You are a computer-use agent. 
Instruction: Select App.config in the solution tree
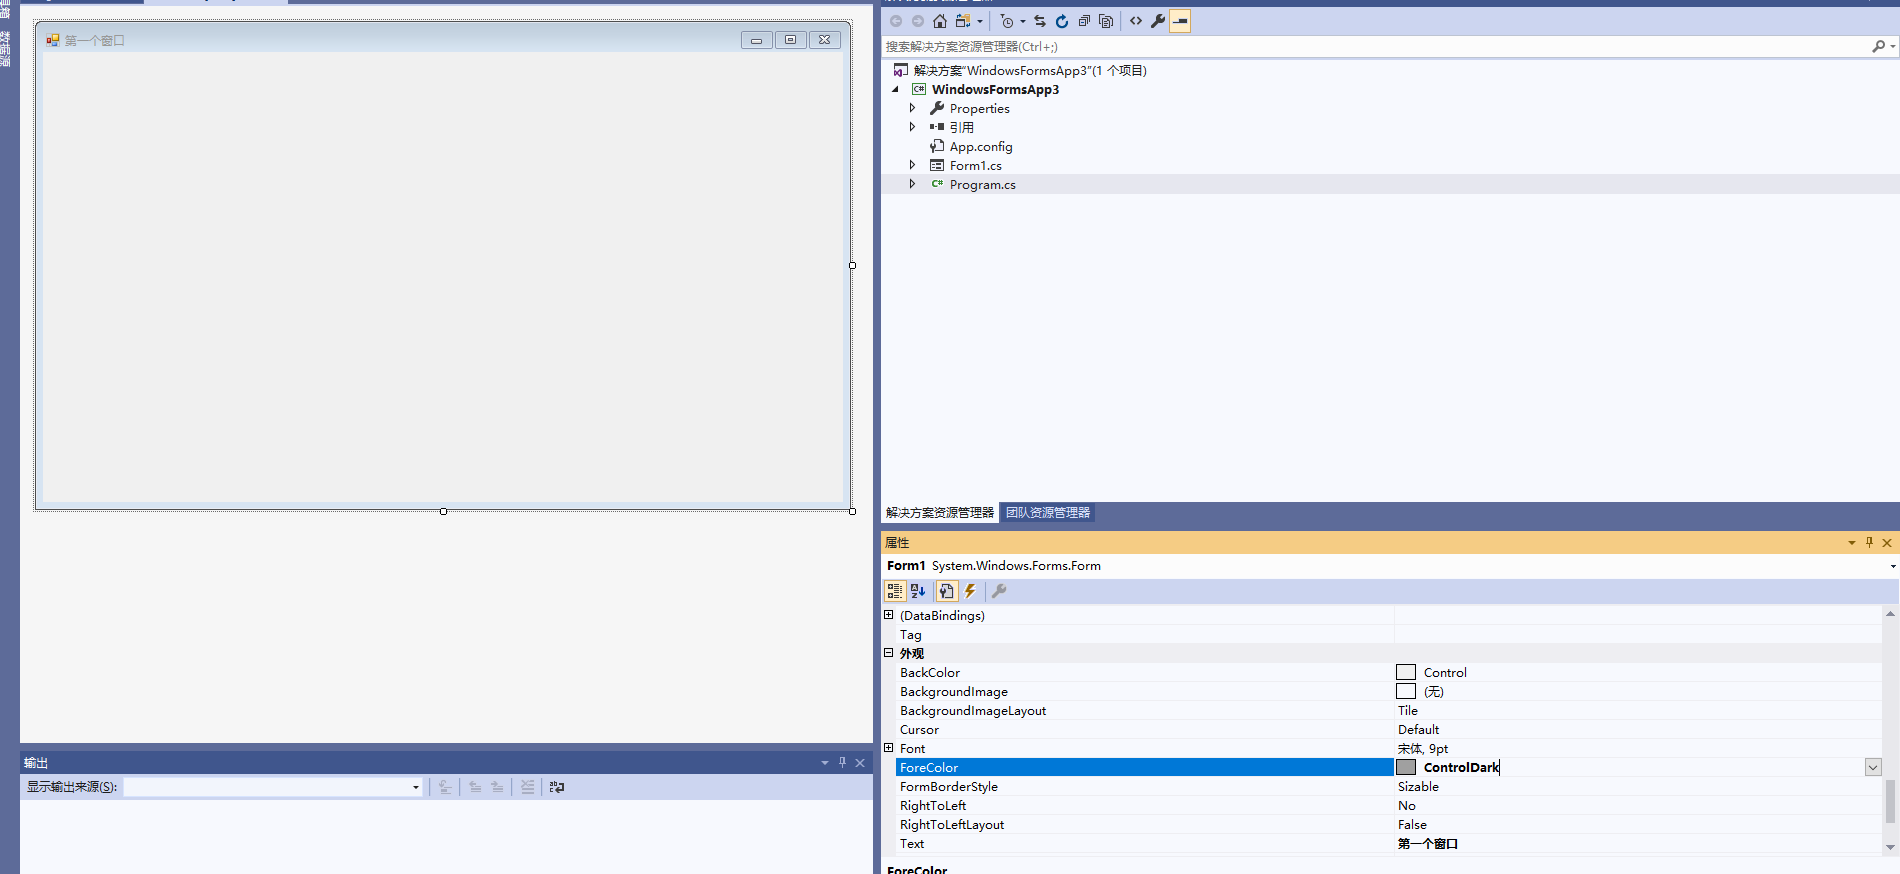tap(981, 146)
